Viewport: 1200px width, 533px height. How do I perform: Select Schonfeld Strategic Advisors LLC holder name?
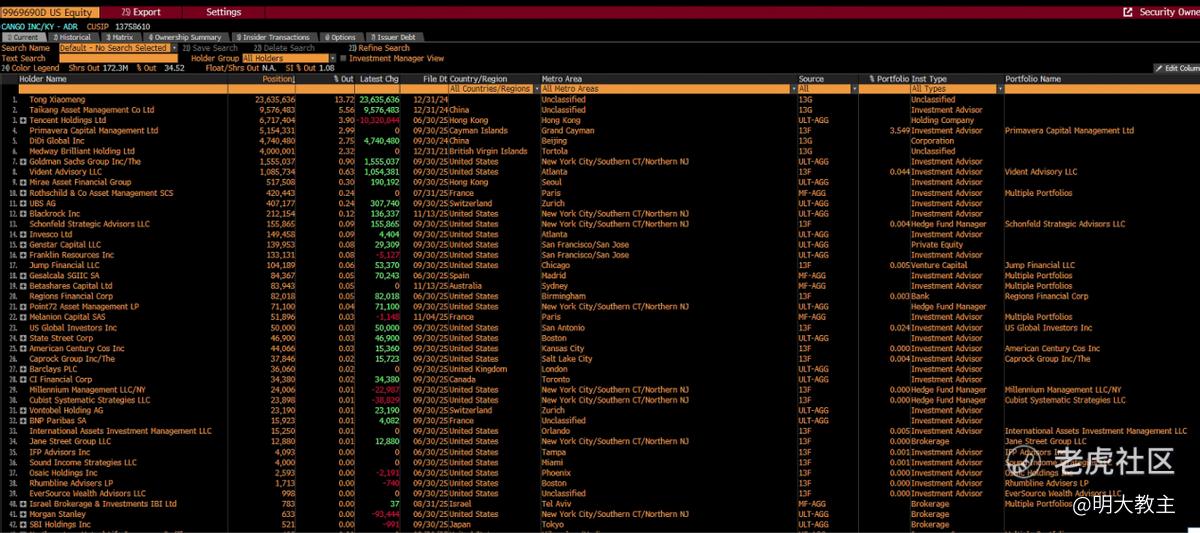(89, 224)
